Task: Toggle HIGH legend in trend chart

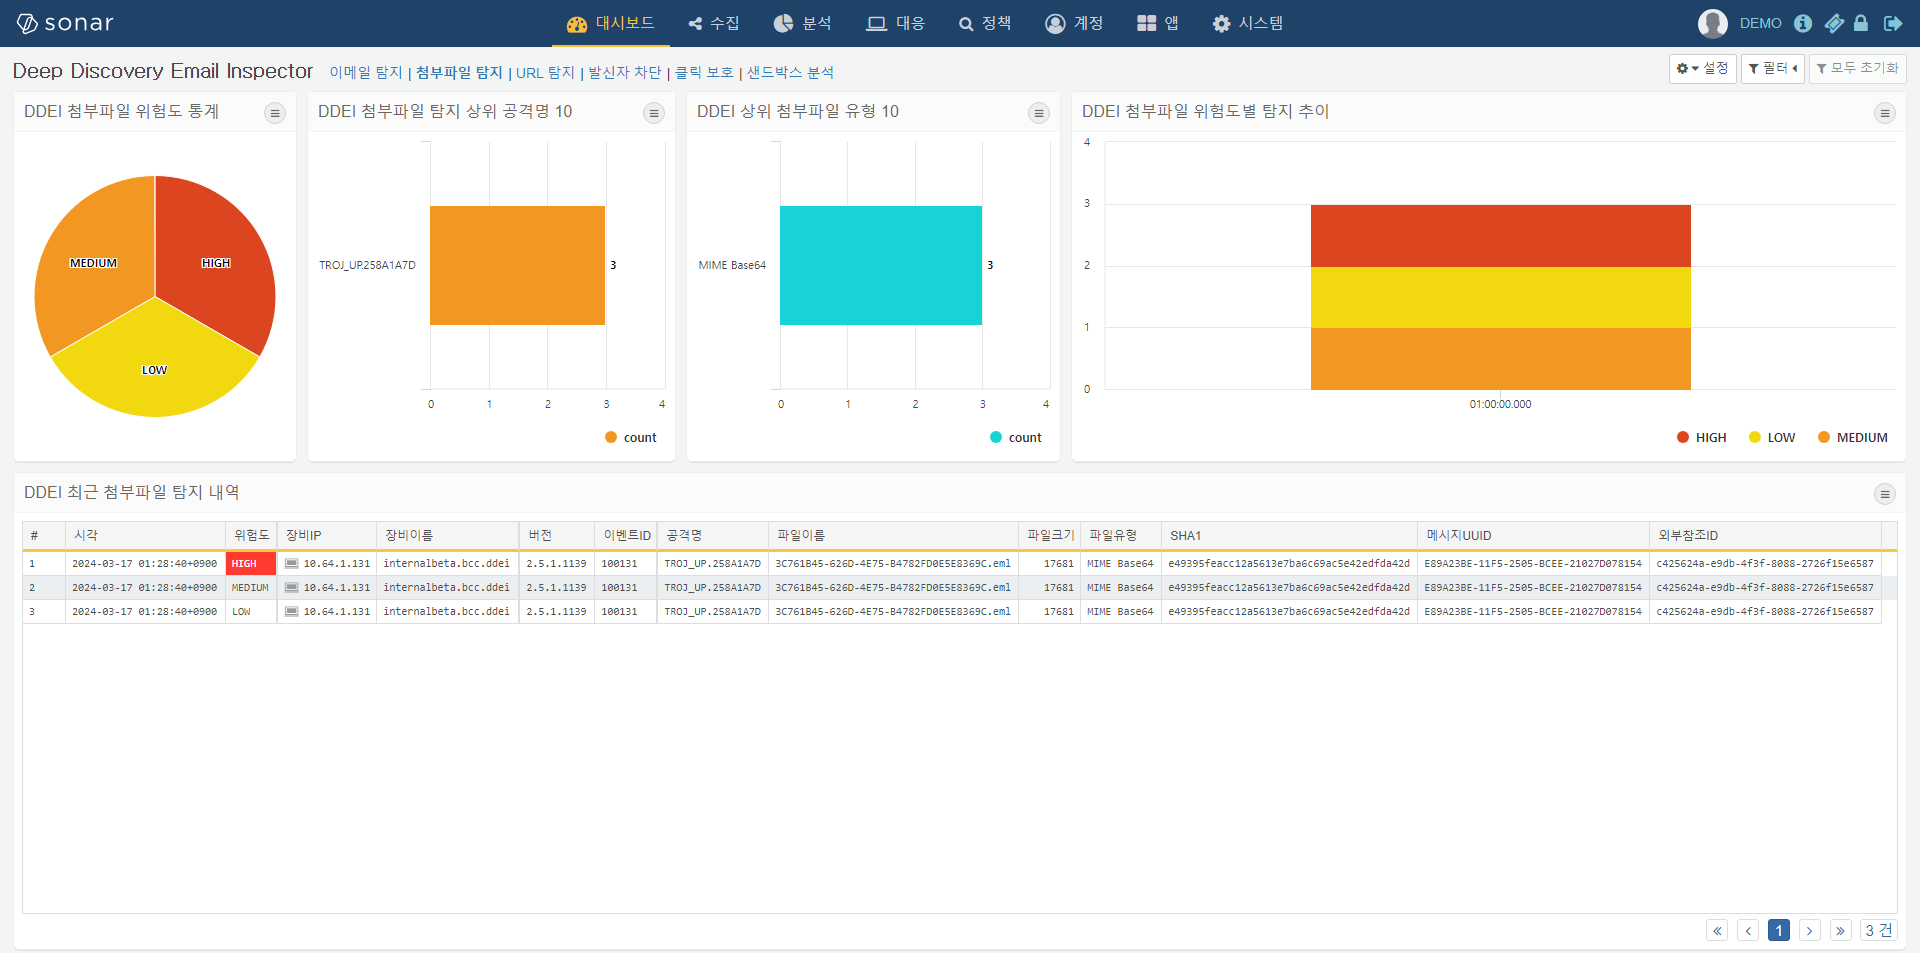Action: (1702, 437)
